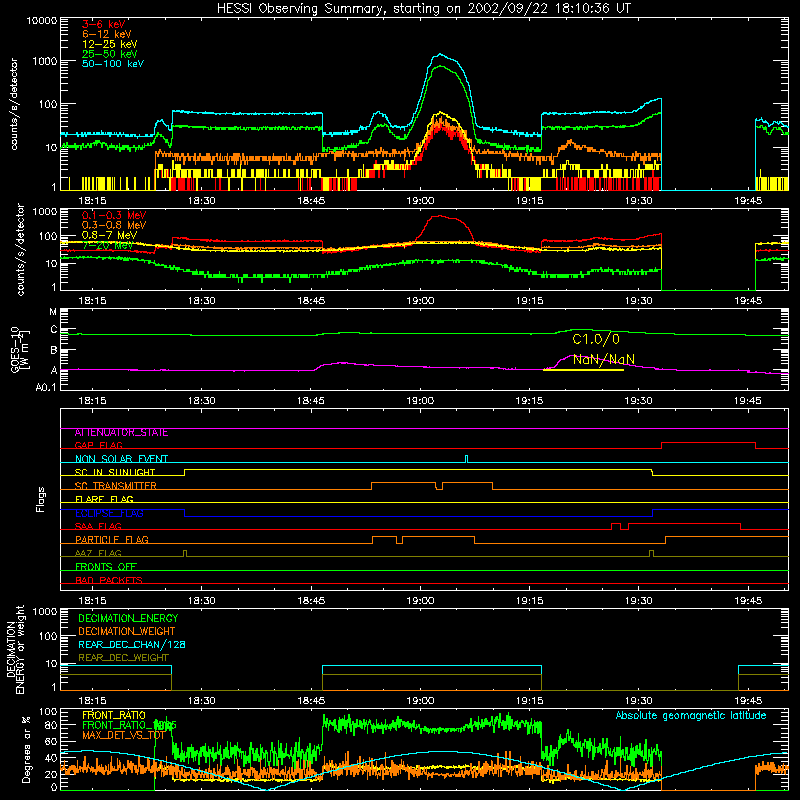Select the REAR_DEC_WEIGHT legend entry
This screenshot has height=800, width=800.
[123, 658]
